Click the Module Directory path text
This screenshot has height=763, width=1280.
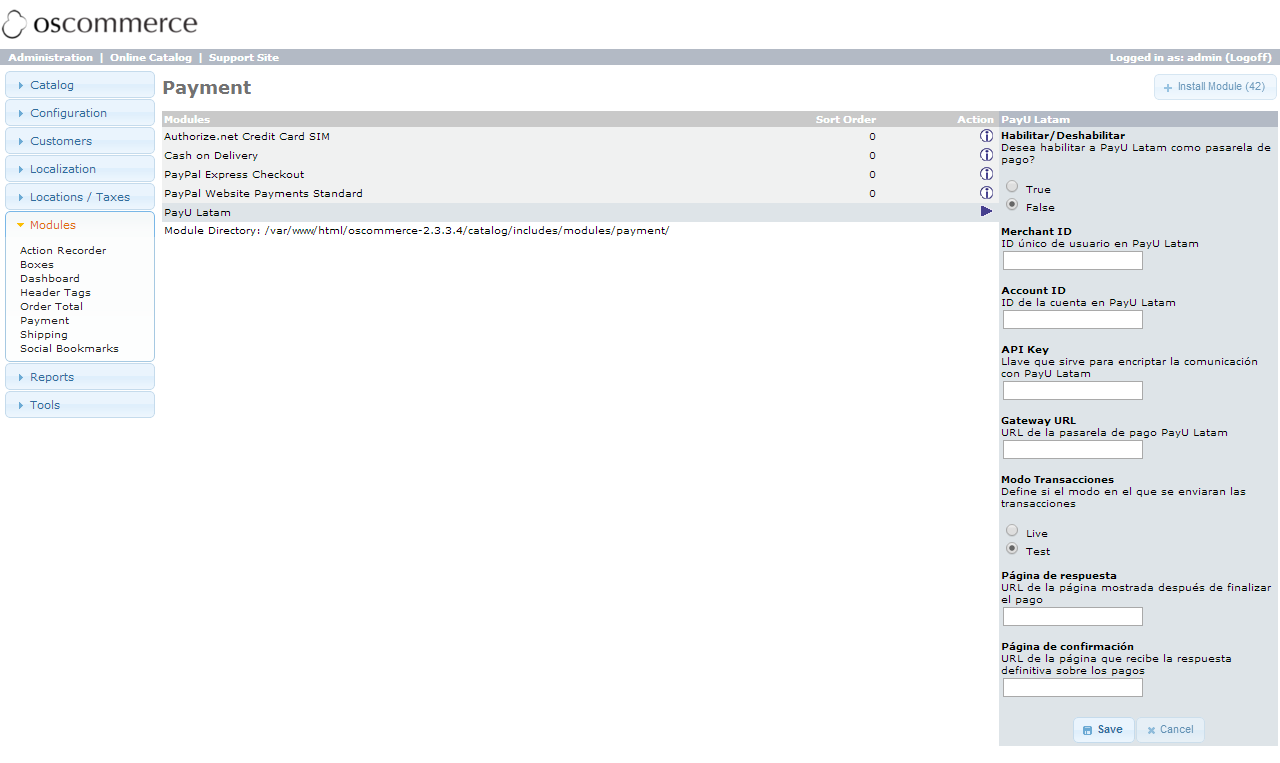tap(416, 231)
